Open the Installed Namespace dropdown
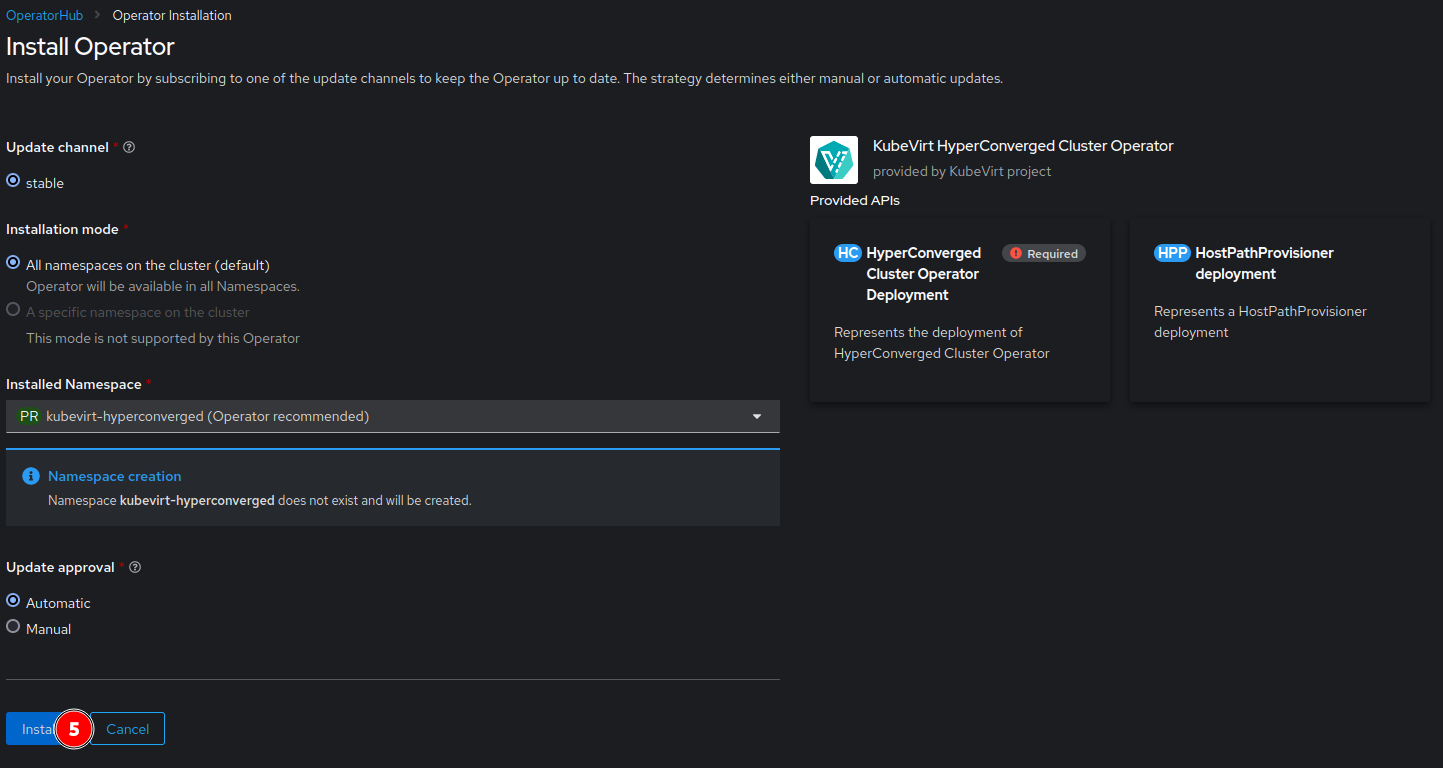This screenshot has width=1443, height=768. tap(756, 416)
